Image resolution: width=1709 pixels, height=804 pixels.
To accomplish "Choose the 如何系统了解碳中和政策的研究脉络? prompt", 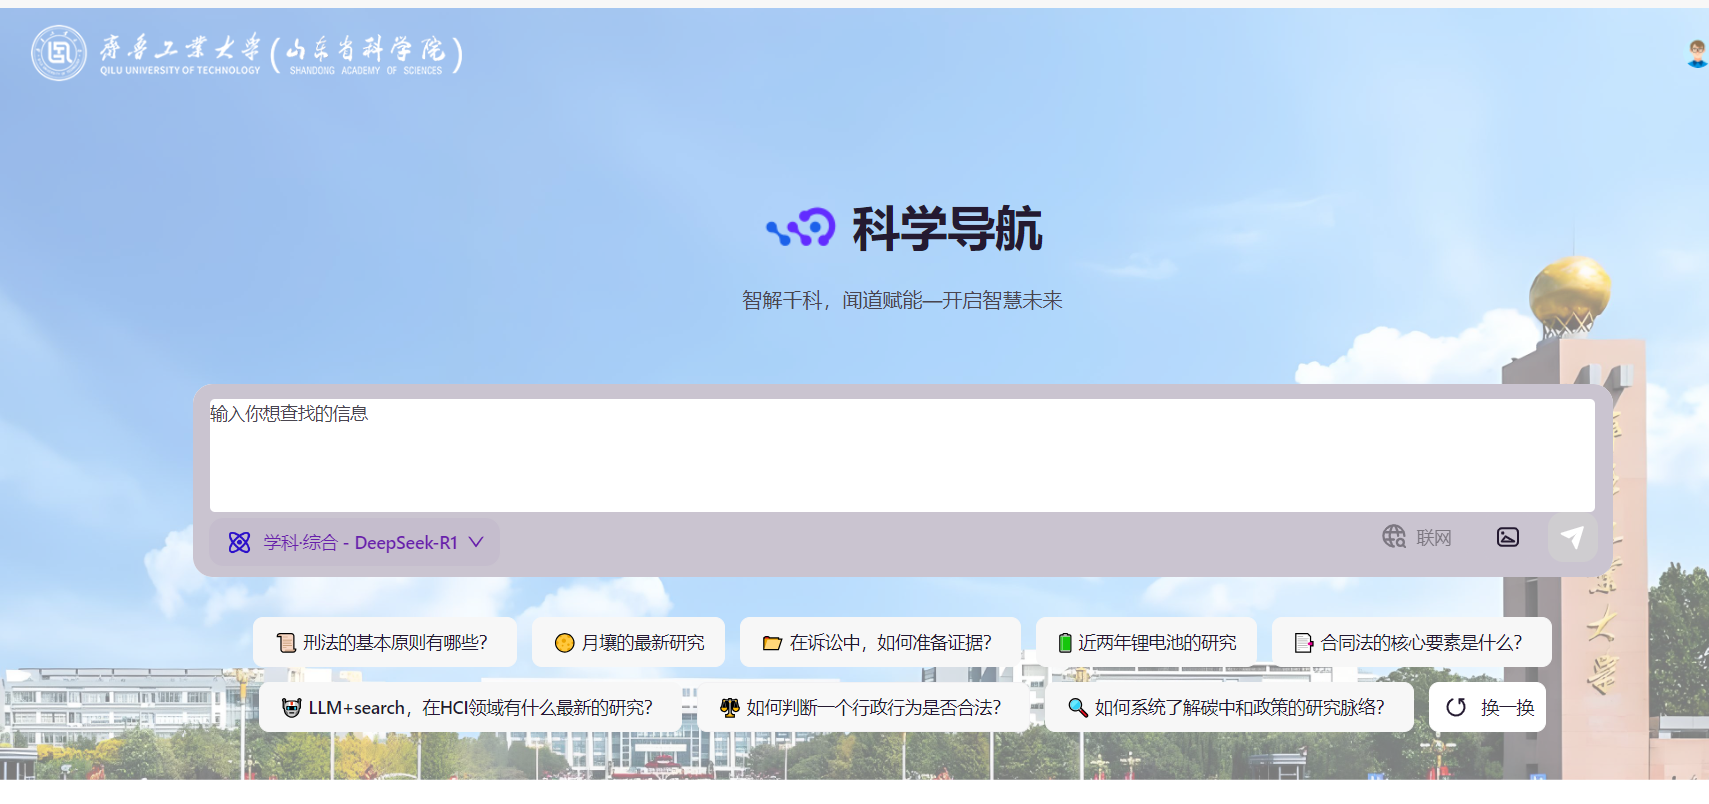I will [1228, 707].
